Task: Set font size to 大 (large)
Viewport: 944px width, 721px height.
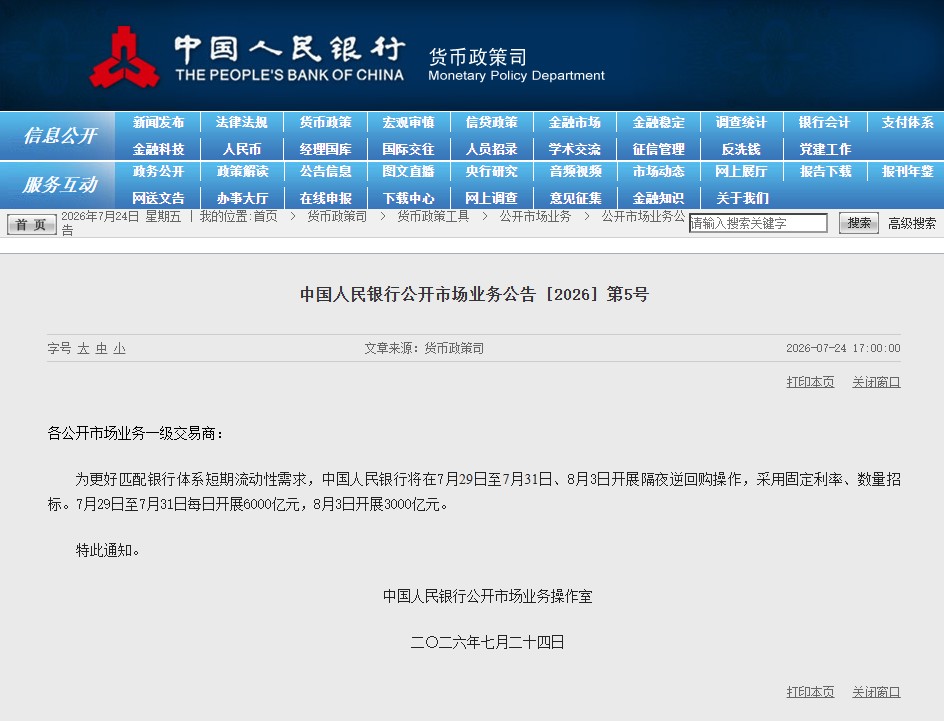Action: 83,348
